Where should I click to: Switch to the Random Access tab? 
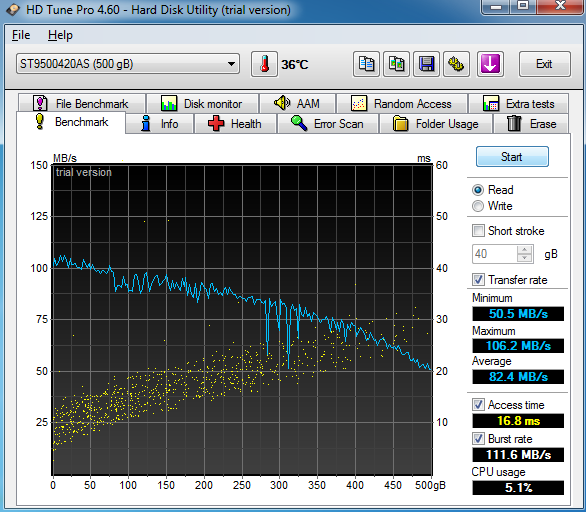tap(402, 104)
